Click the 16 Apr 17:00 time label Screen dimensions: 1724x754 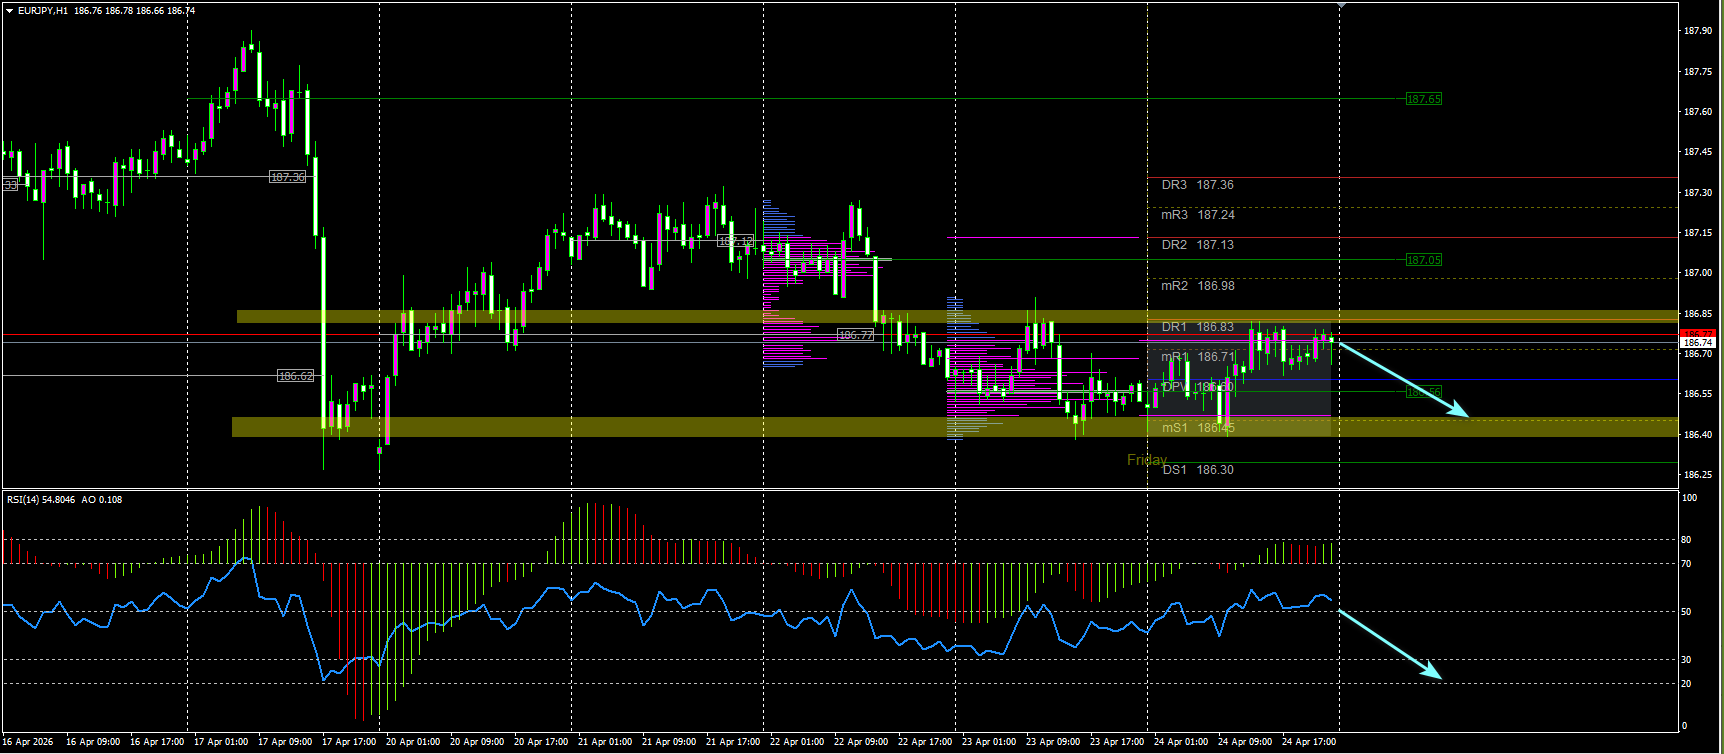click(157, 742)
